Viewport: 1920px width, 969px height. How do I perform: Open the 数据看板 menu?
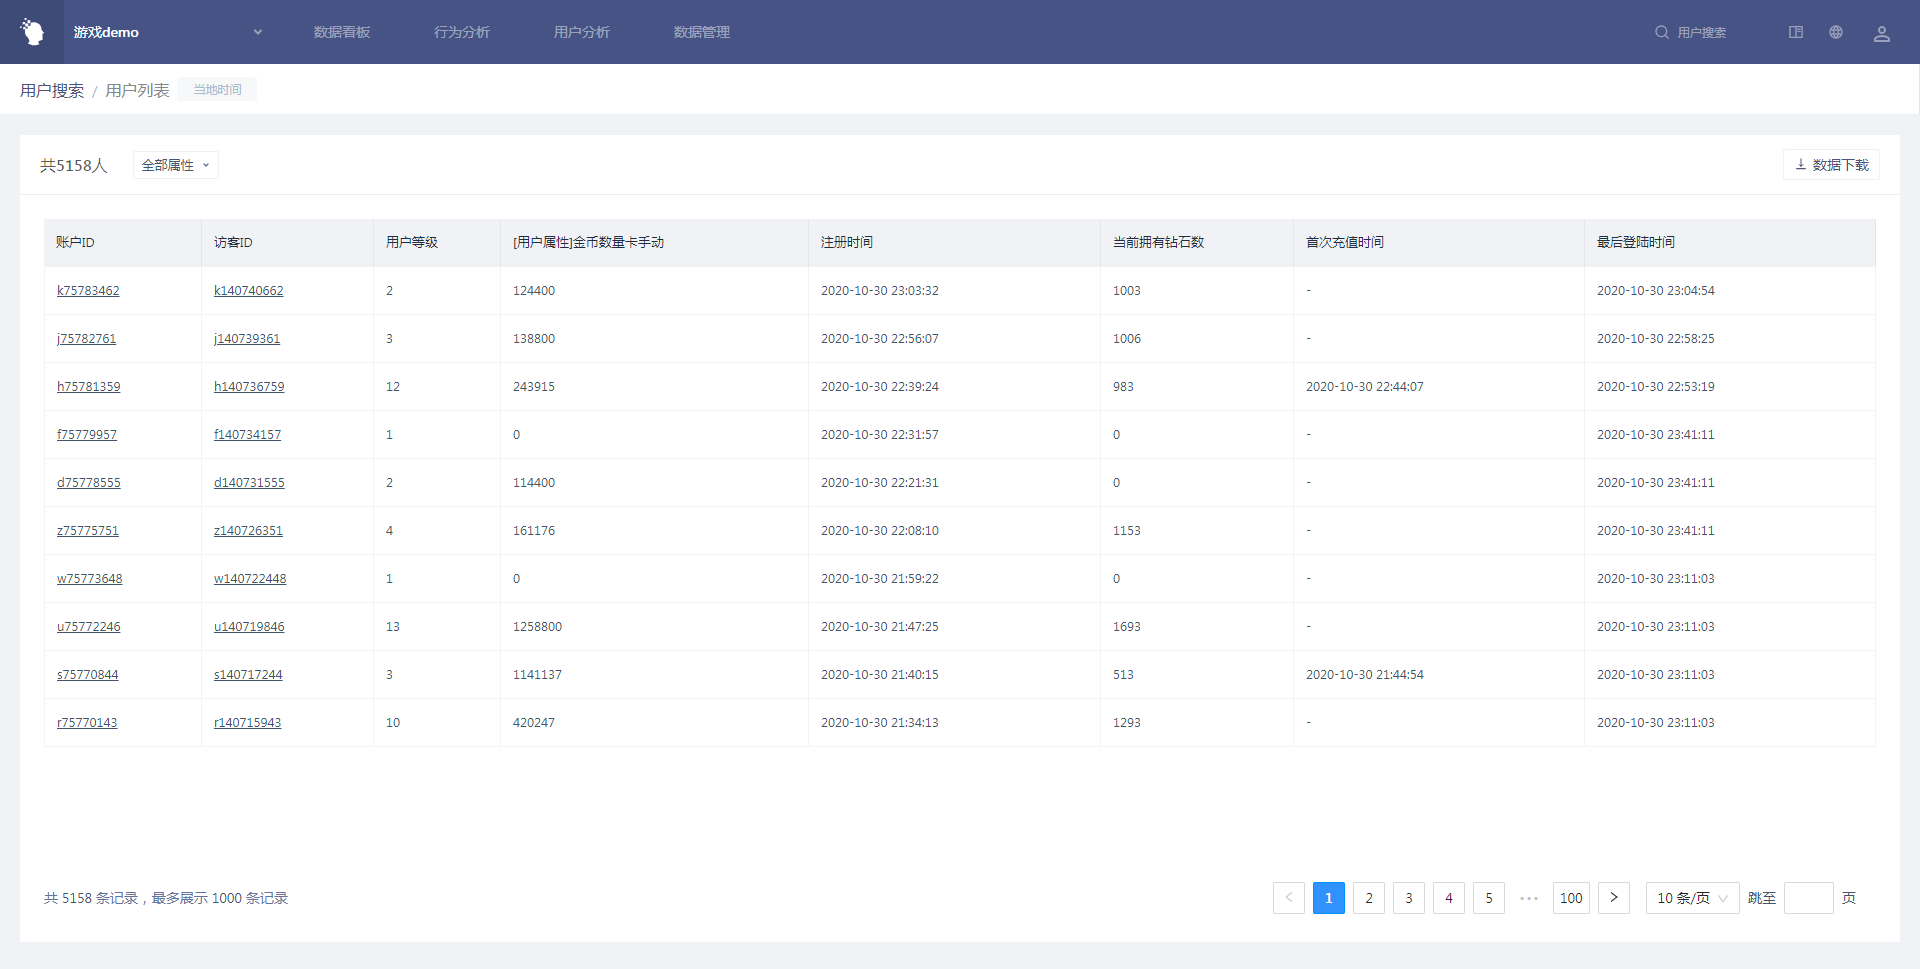[x=342, y=32]
